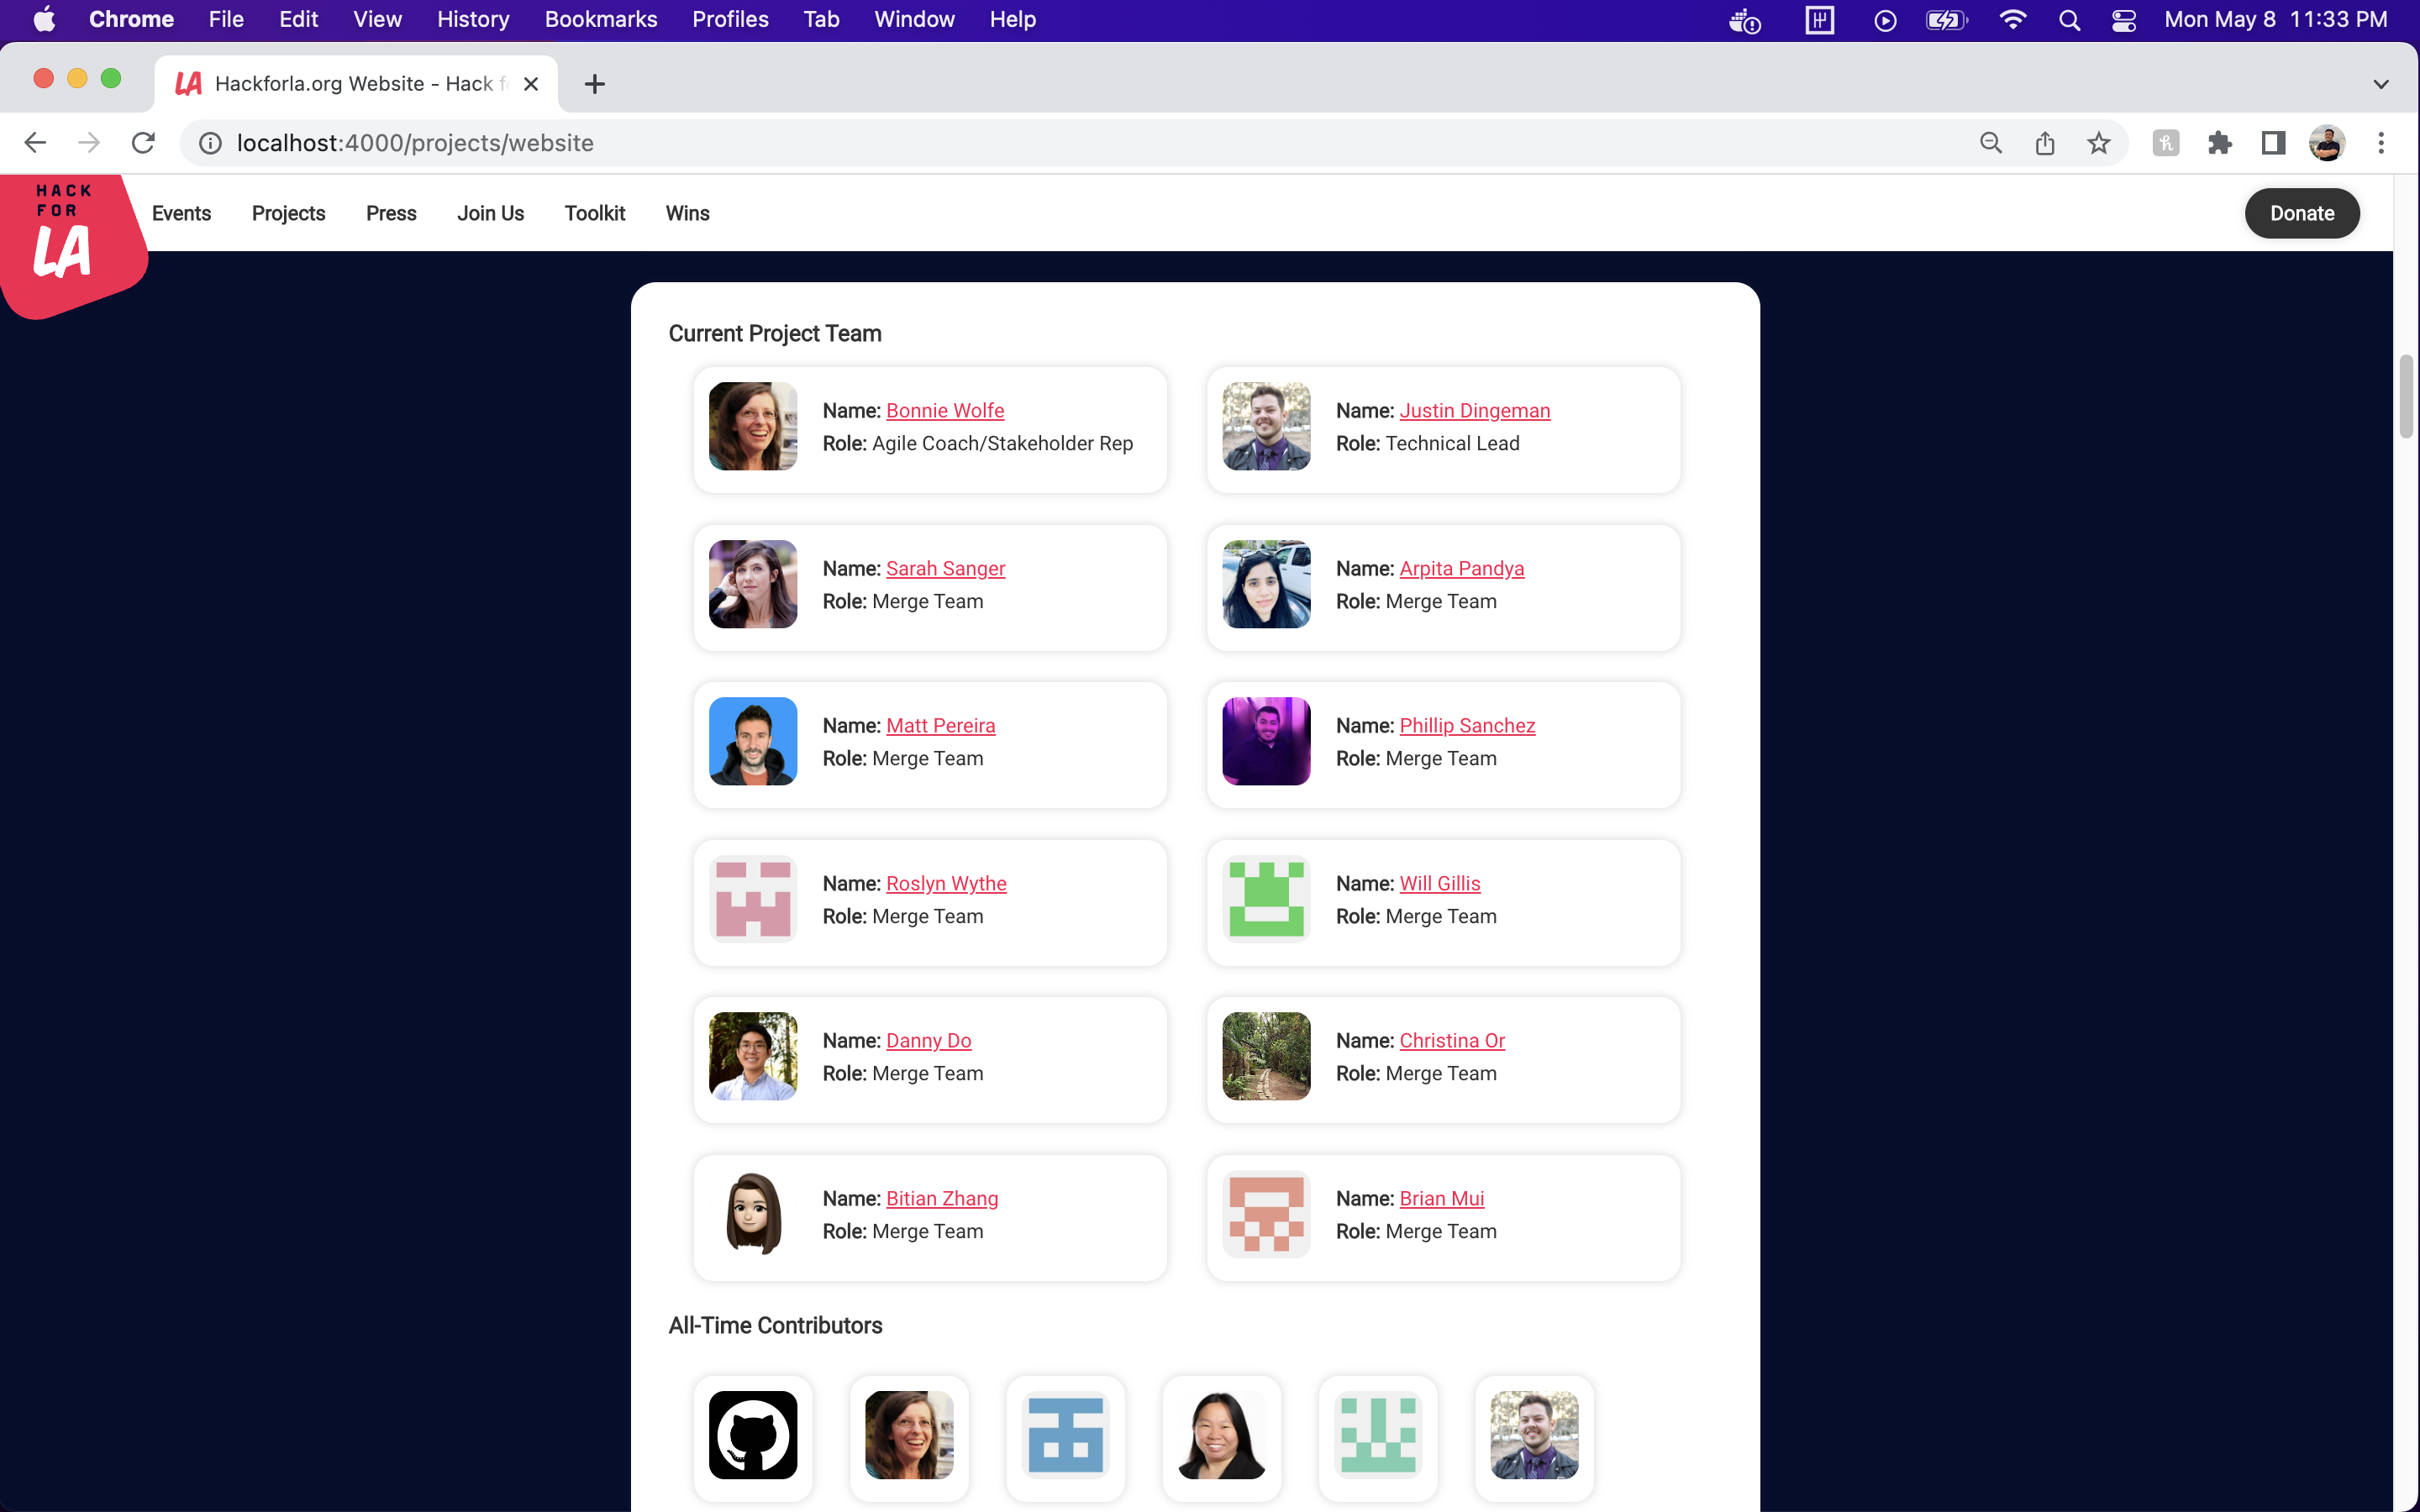Open GitHub avatar in All-Time Contributors

(x=752, y=1434)
